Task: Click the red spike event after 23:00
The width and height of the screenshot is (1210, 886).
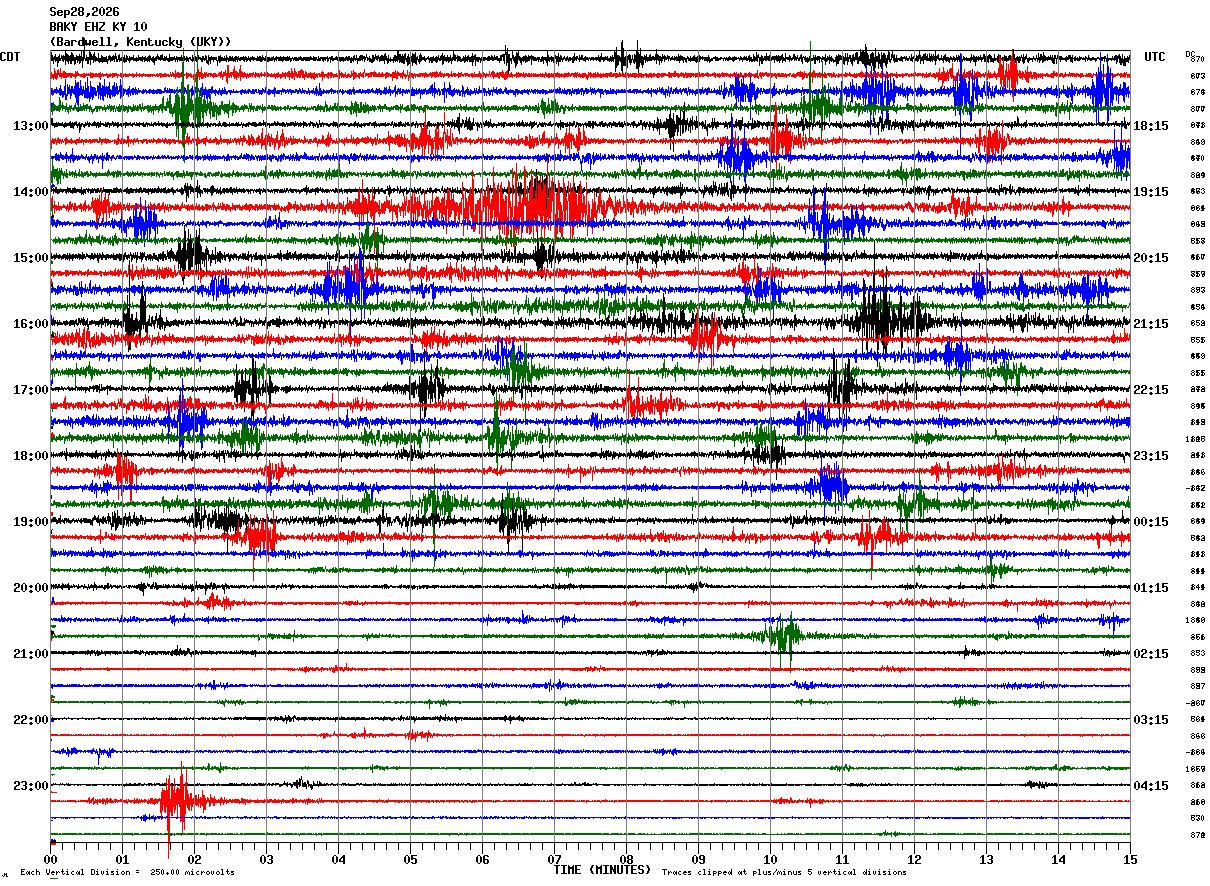Action: click(178, 801)
